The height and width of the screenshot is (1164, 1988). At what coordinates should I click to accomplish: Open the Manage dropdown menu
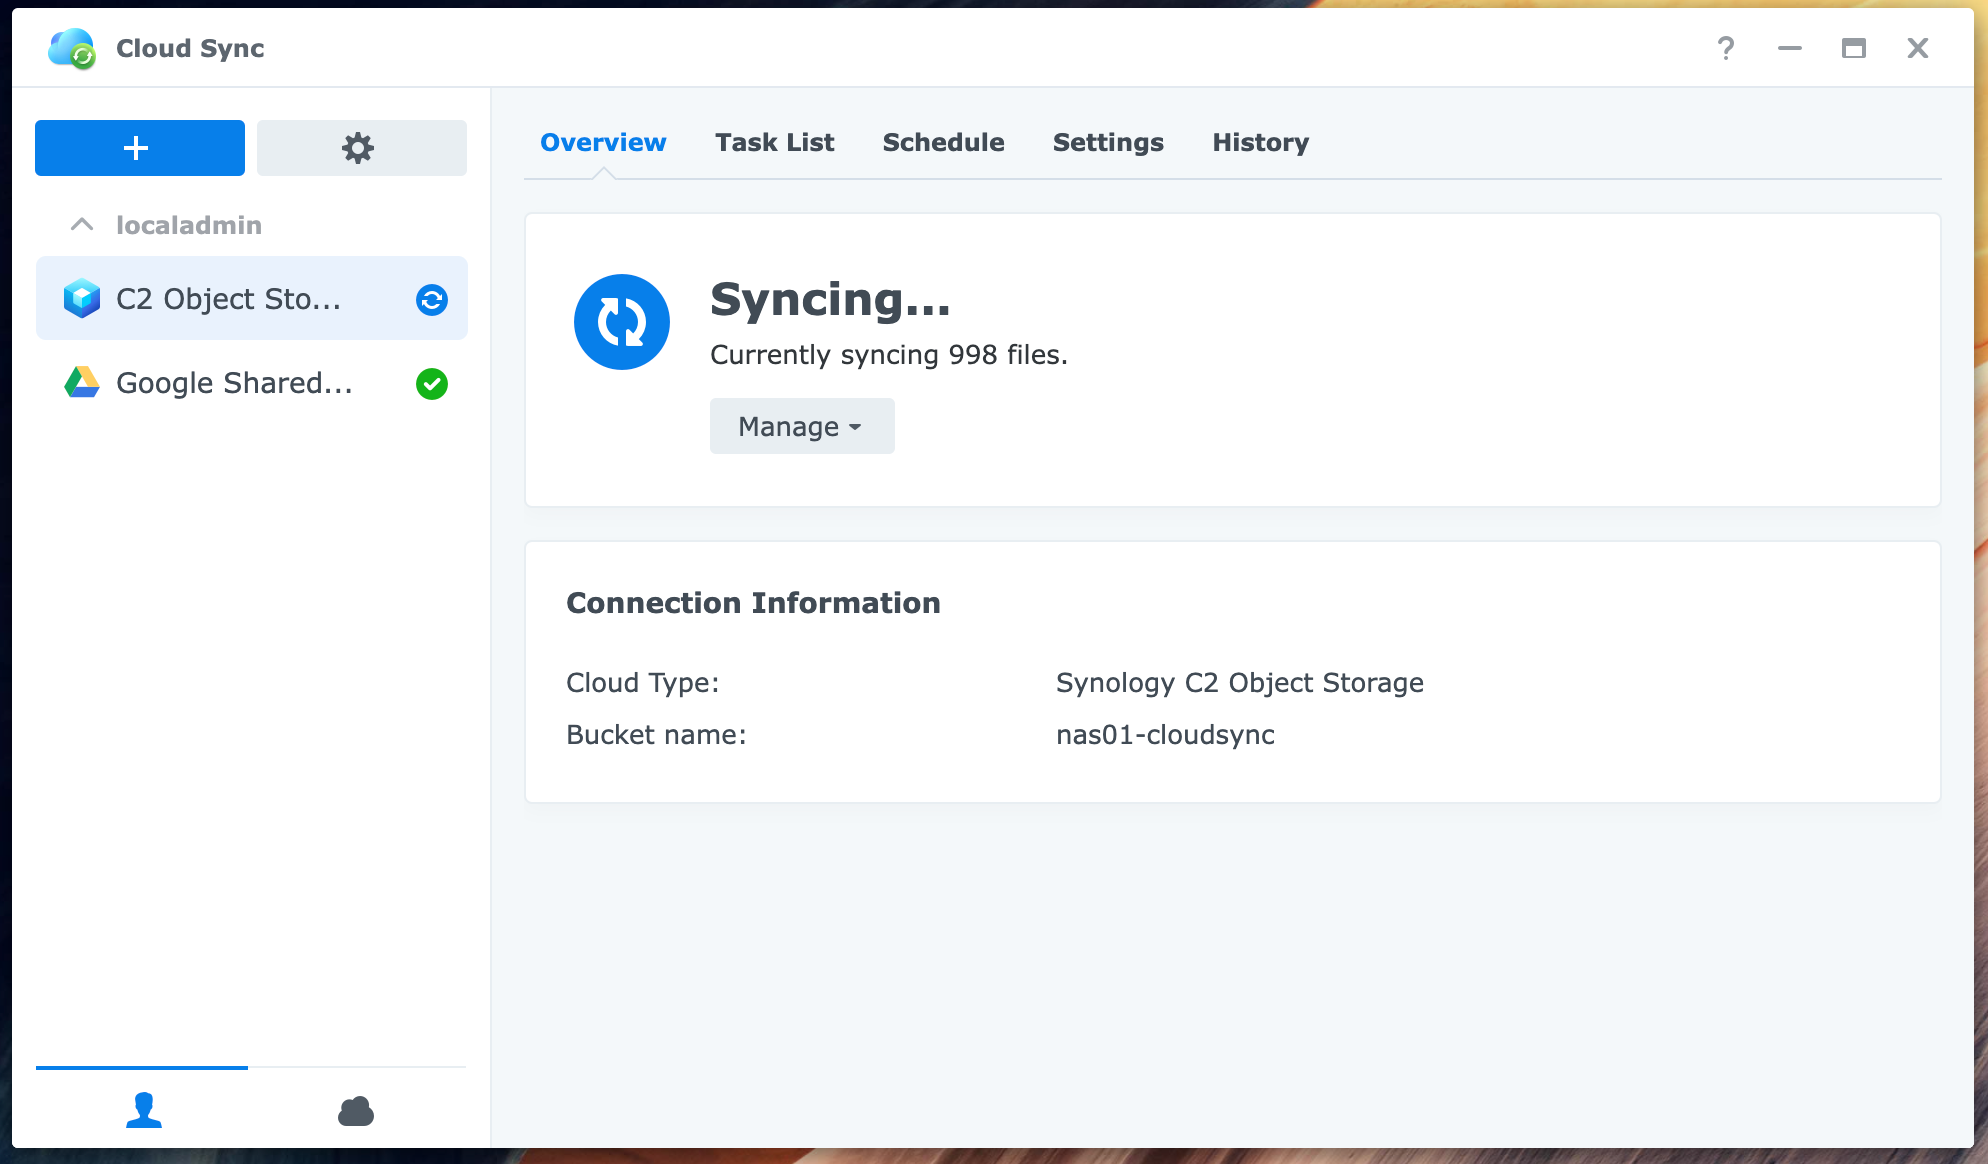(801, 425)
